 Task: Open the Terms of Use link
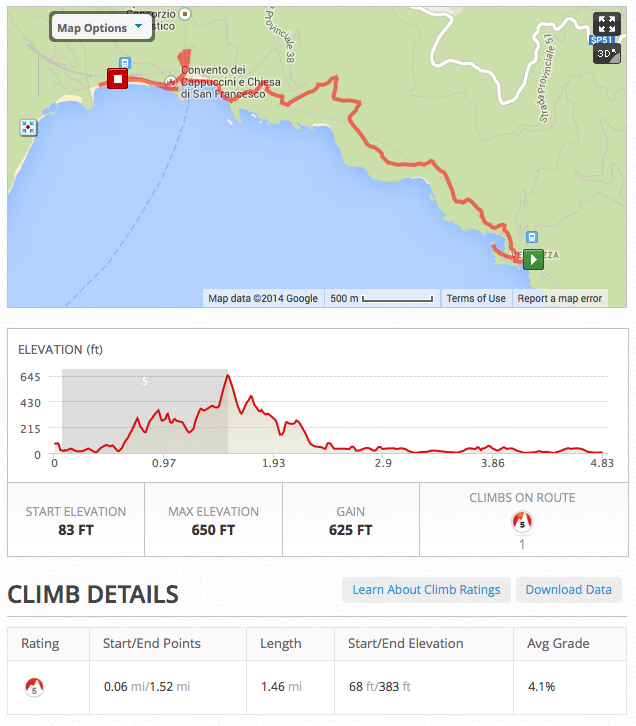tap(476, 298)
